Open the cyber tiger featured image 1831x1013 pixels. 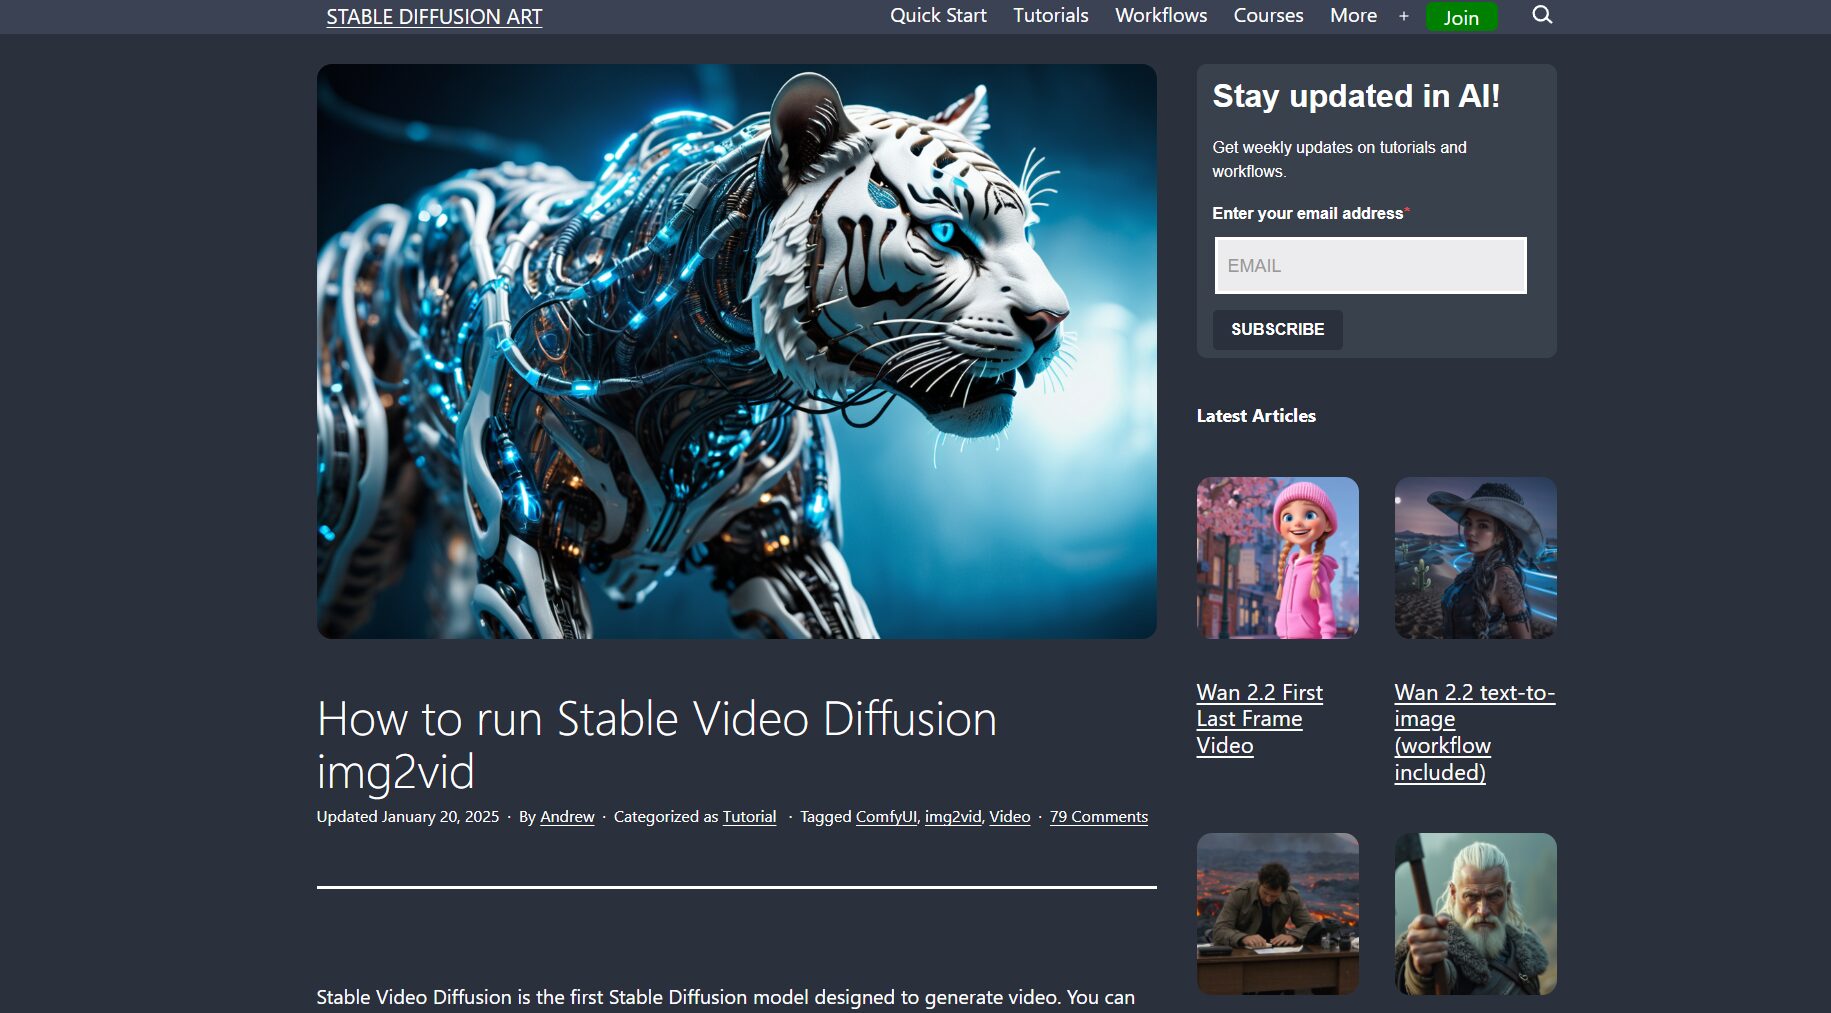[736, 351]
